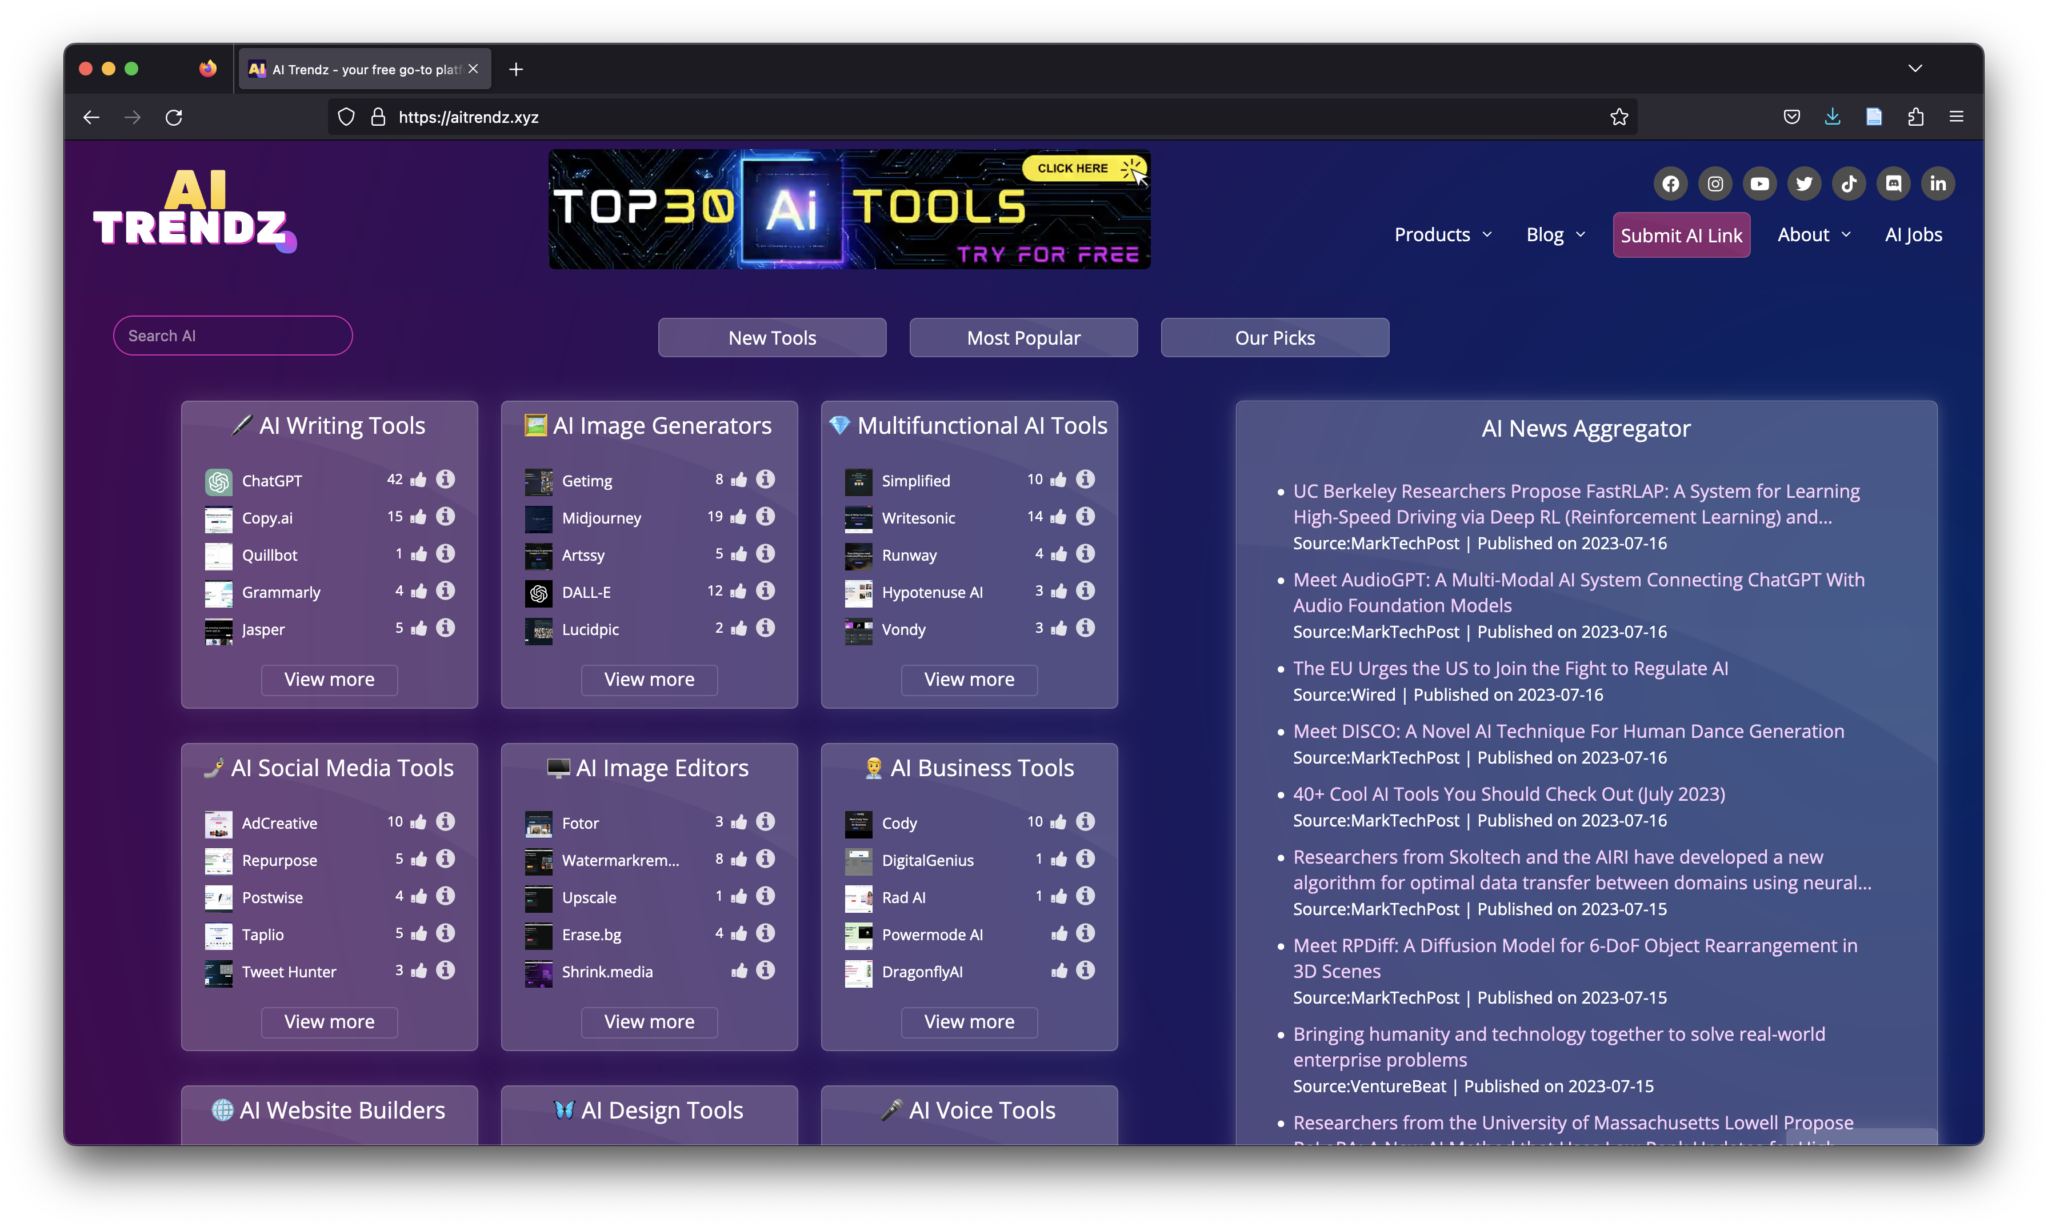Open the TikTok social icon
This screenshot has height=1230, width=2048.
(x=1849, y=184)
